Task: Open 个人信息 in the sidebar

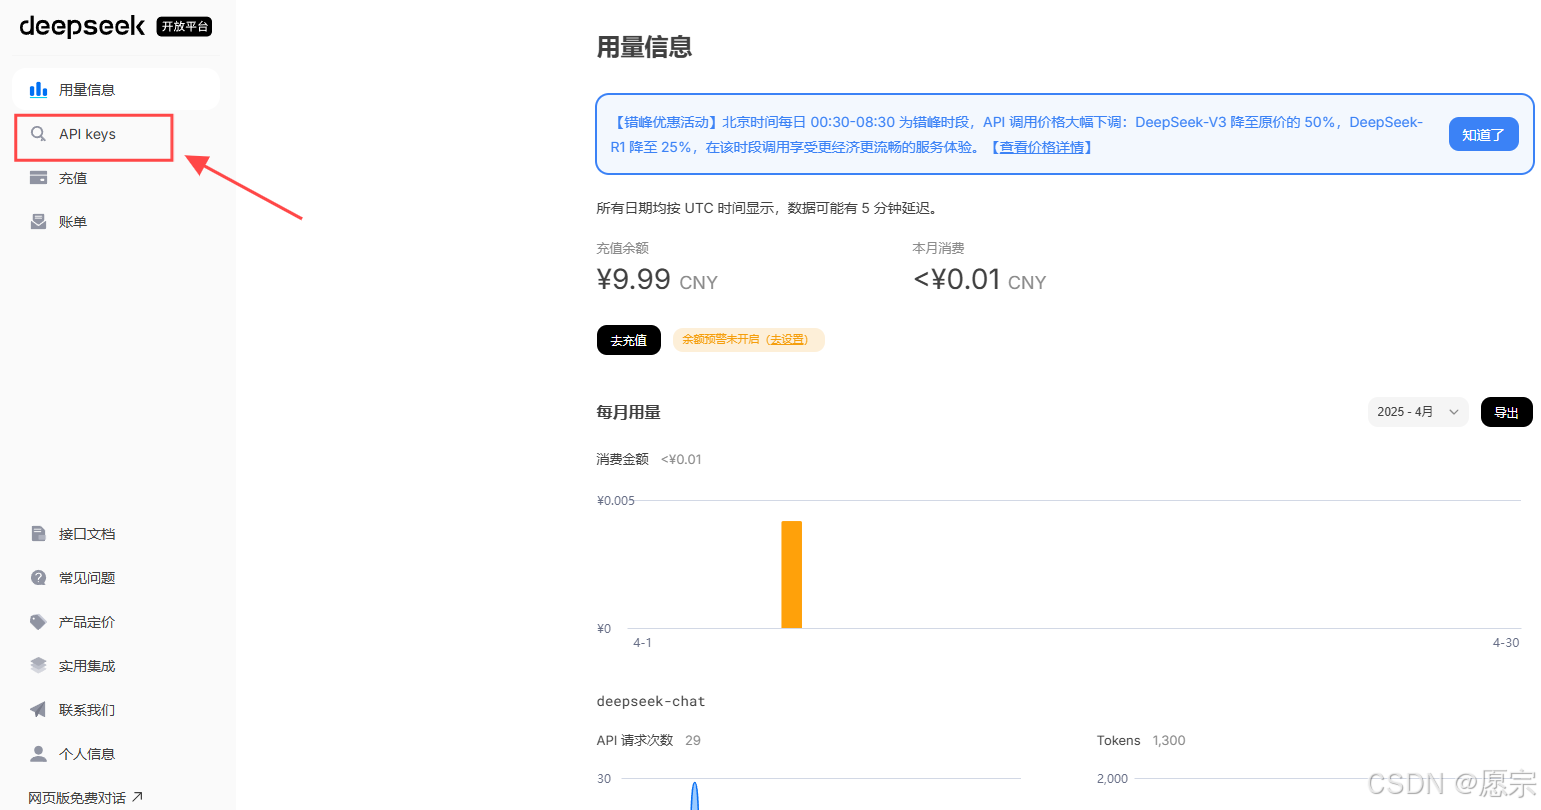Action: pos(116,754)
